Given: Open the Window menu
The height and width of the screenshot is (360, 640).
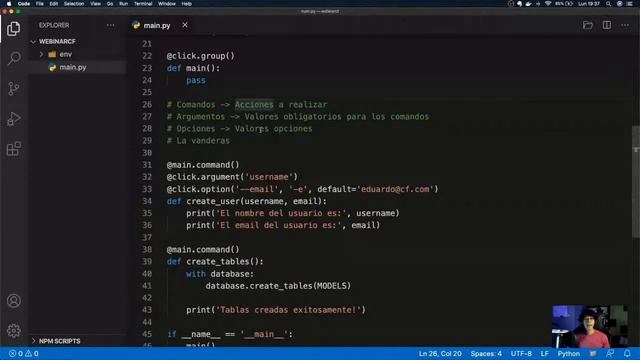Looking at the screenshot, I should (x=167, y=4).
